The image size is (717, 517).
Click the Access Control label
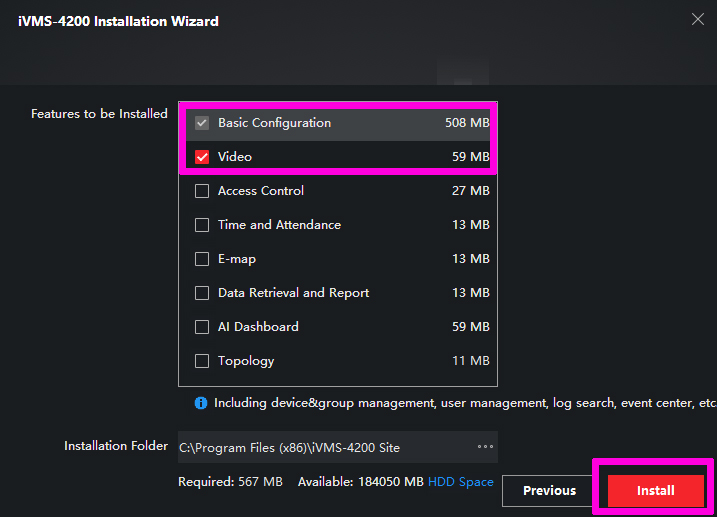[261, 191]
